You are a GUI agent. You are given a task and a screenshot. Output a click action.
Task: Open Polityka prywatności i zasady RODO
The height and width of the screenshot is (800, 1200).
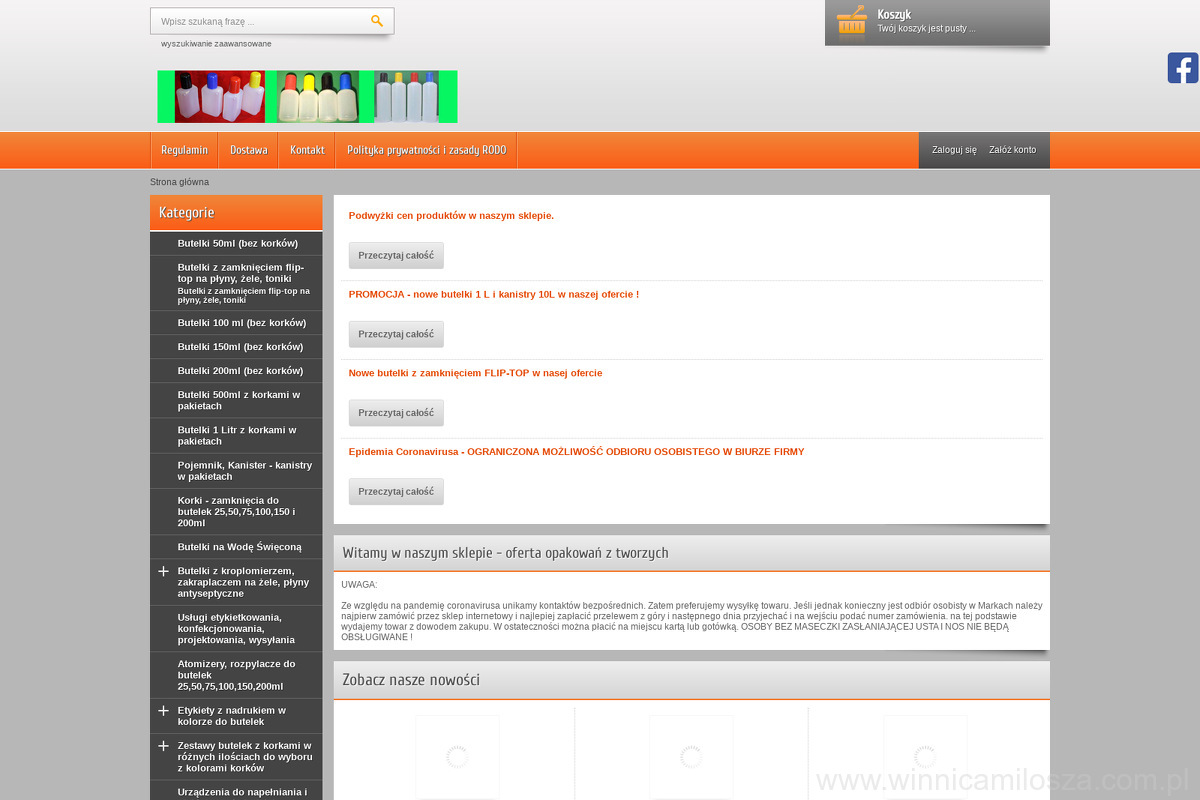(426, 150)
